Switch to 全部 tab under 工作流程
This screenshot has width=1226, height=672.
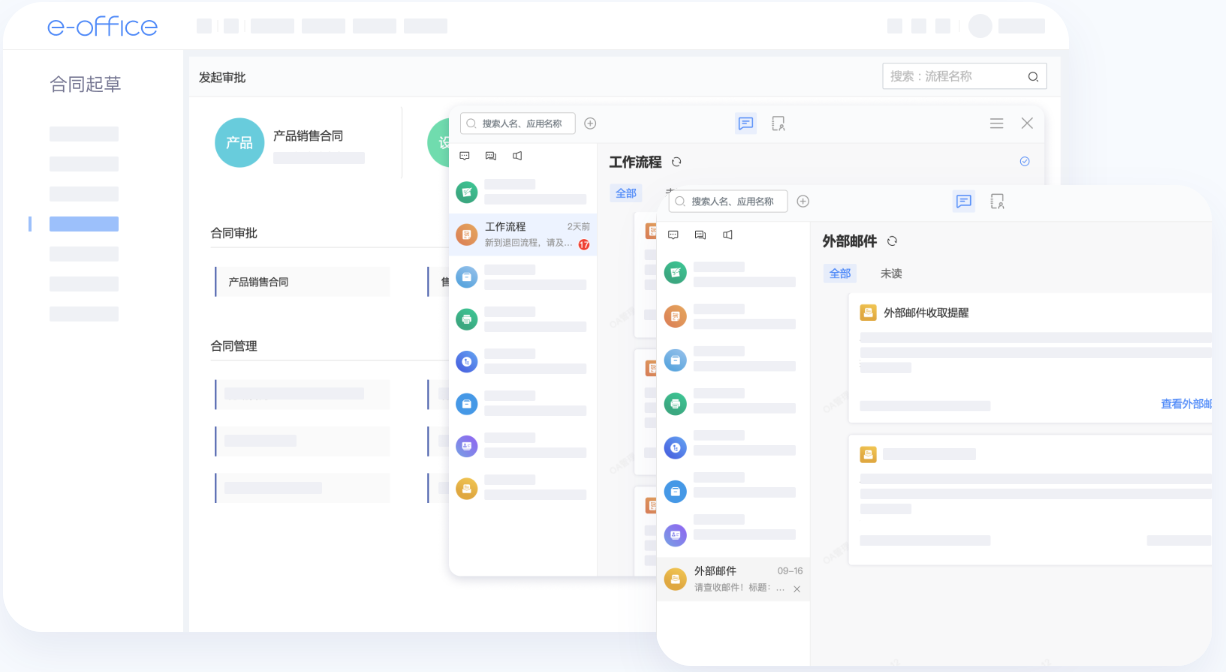point(626,193)
